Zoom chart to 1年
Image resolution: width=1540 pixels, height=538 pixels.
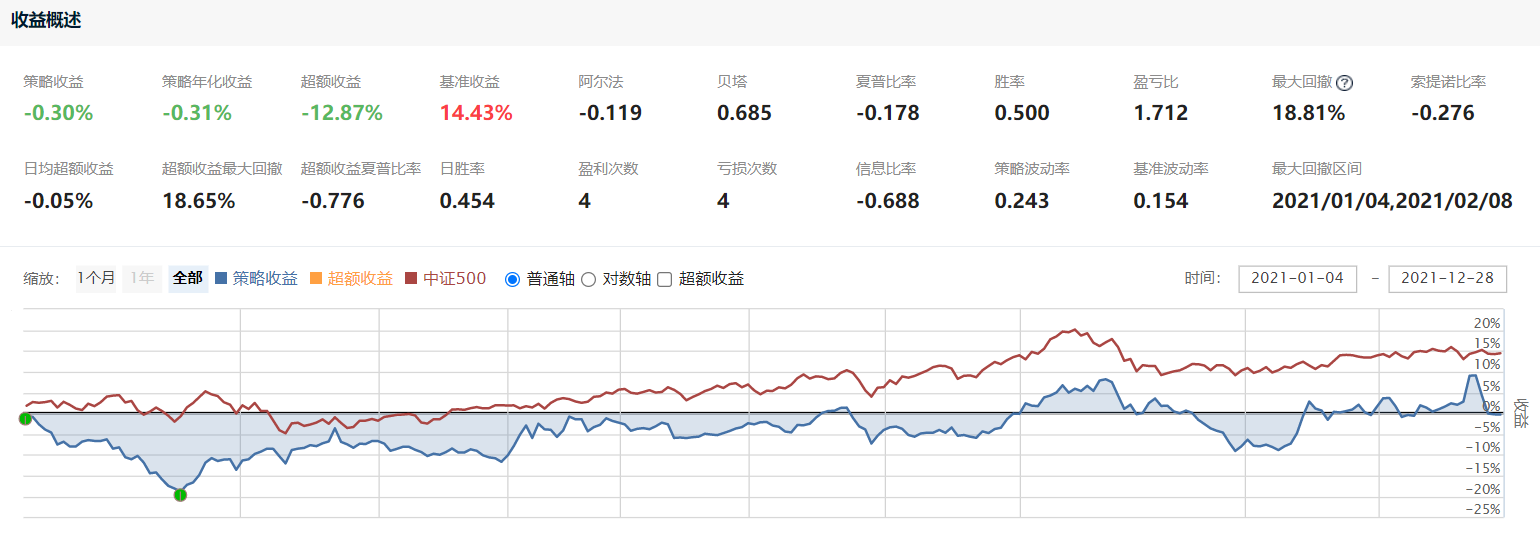click(143, 279)
